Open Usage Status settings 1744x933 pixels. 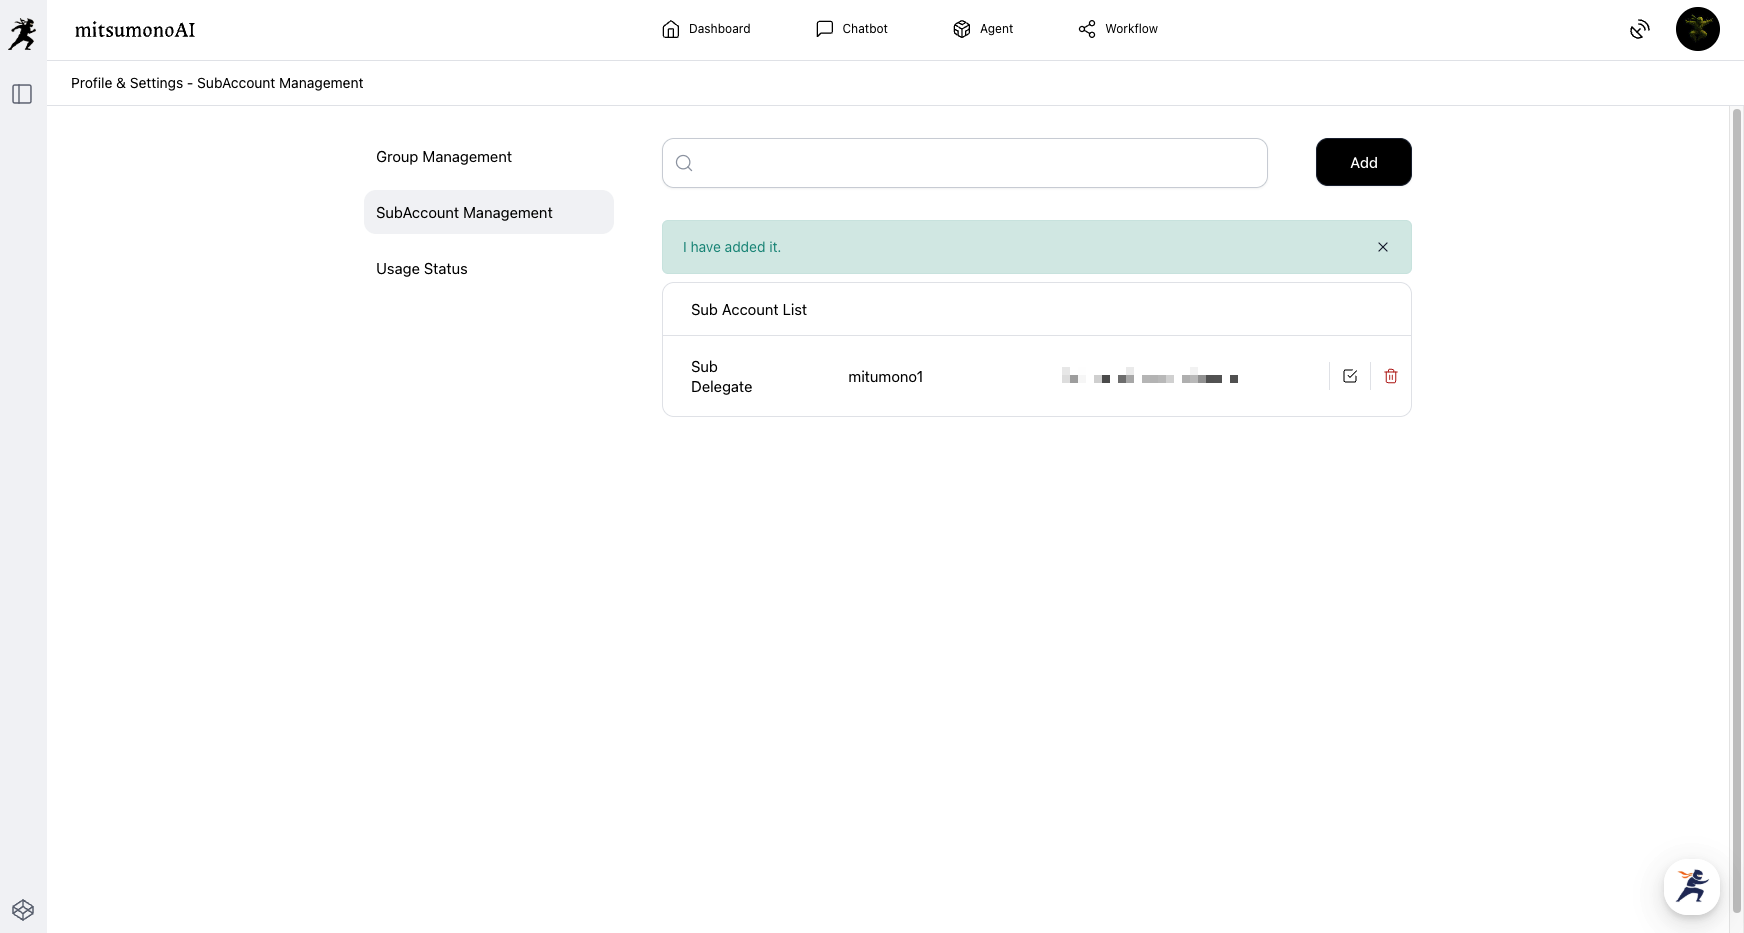point(422,269)
